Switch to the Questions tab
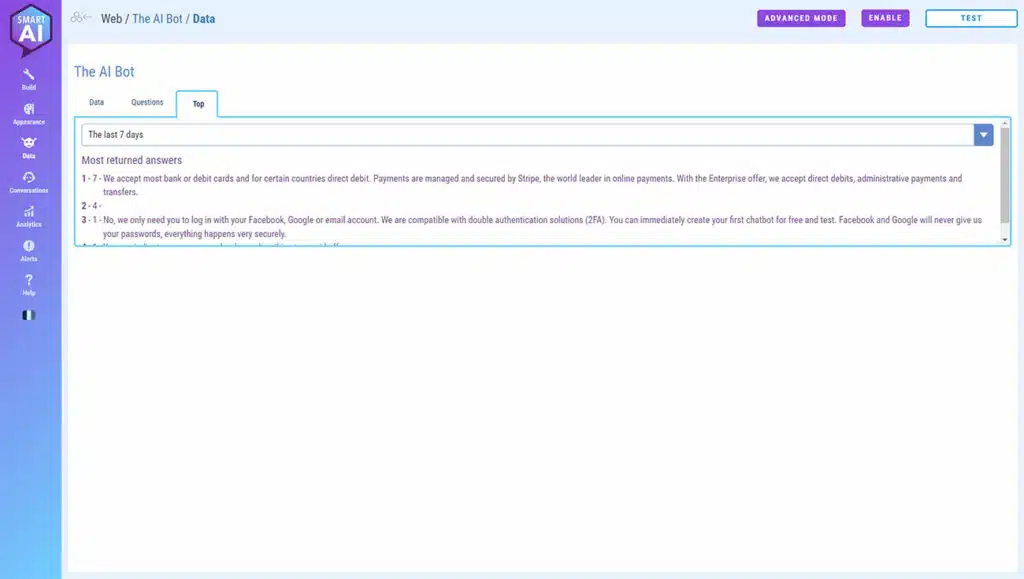1024x579 pixels. (x=147, y=102)
